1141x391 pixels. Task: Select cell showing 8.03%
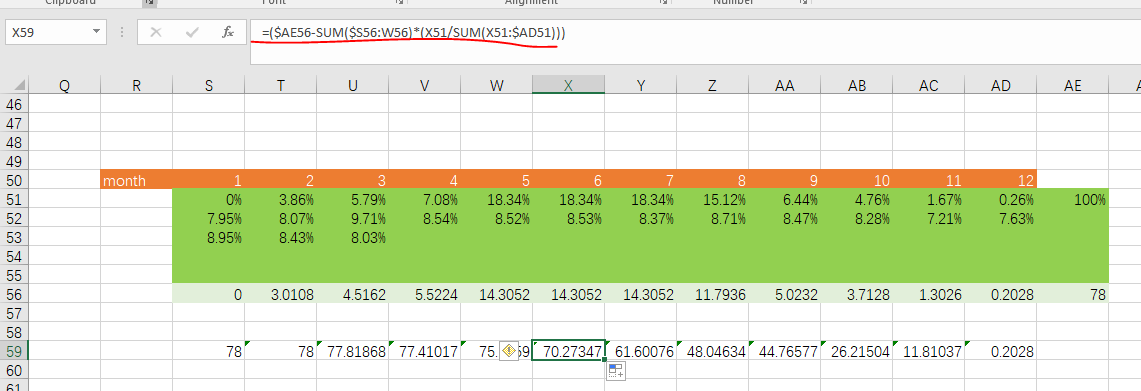(353, 237)
